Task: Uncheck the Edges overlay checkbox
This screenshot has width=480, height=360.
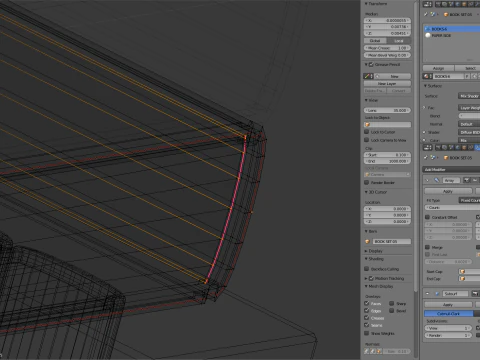Action: [x=367, y=311]
